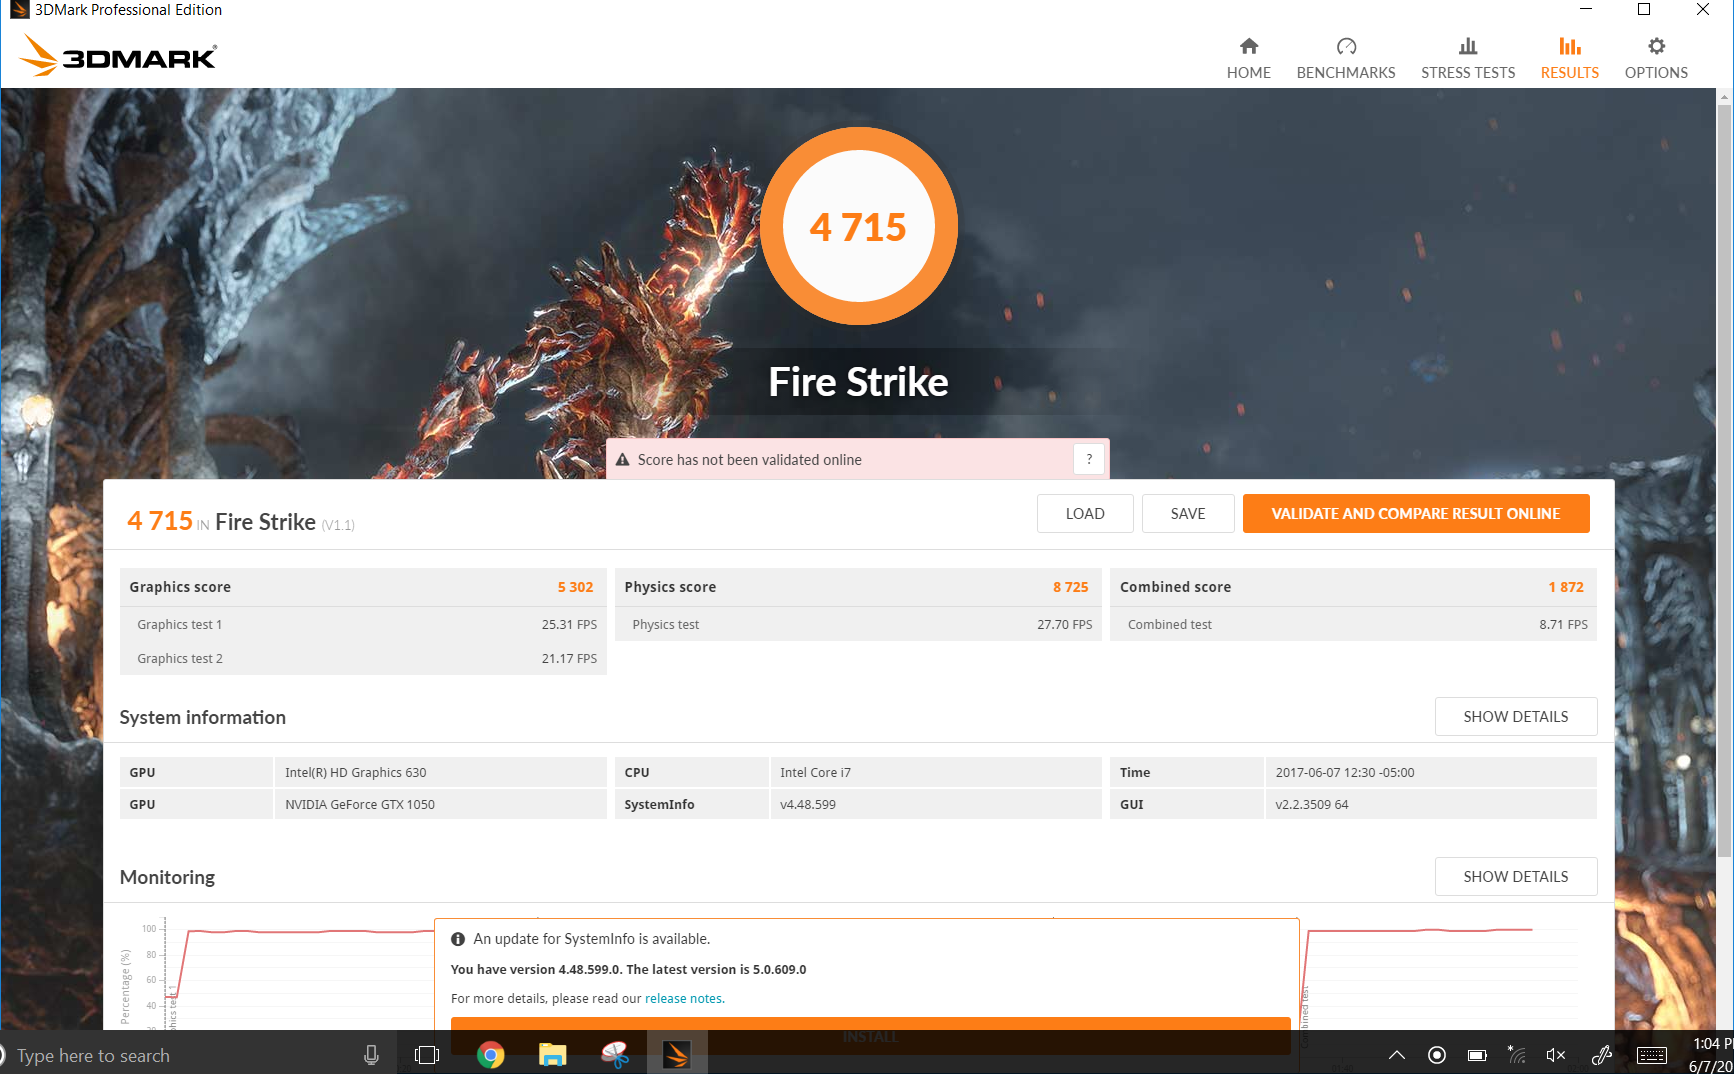
Task: Launch Google Chrome from the taskbar
Action: pyautogui.click(x=490, y=1055)
